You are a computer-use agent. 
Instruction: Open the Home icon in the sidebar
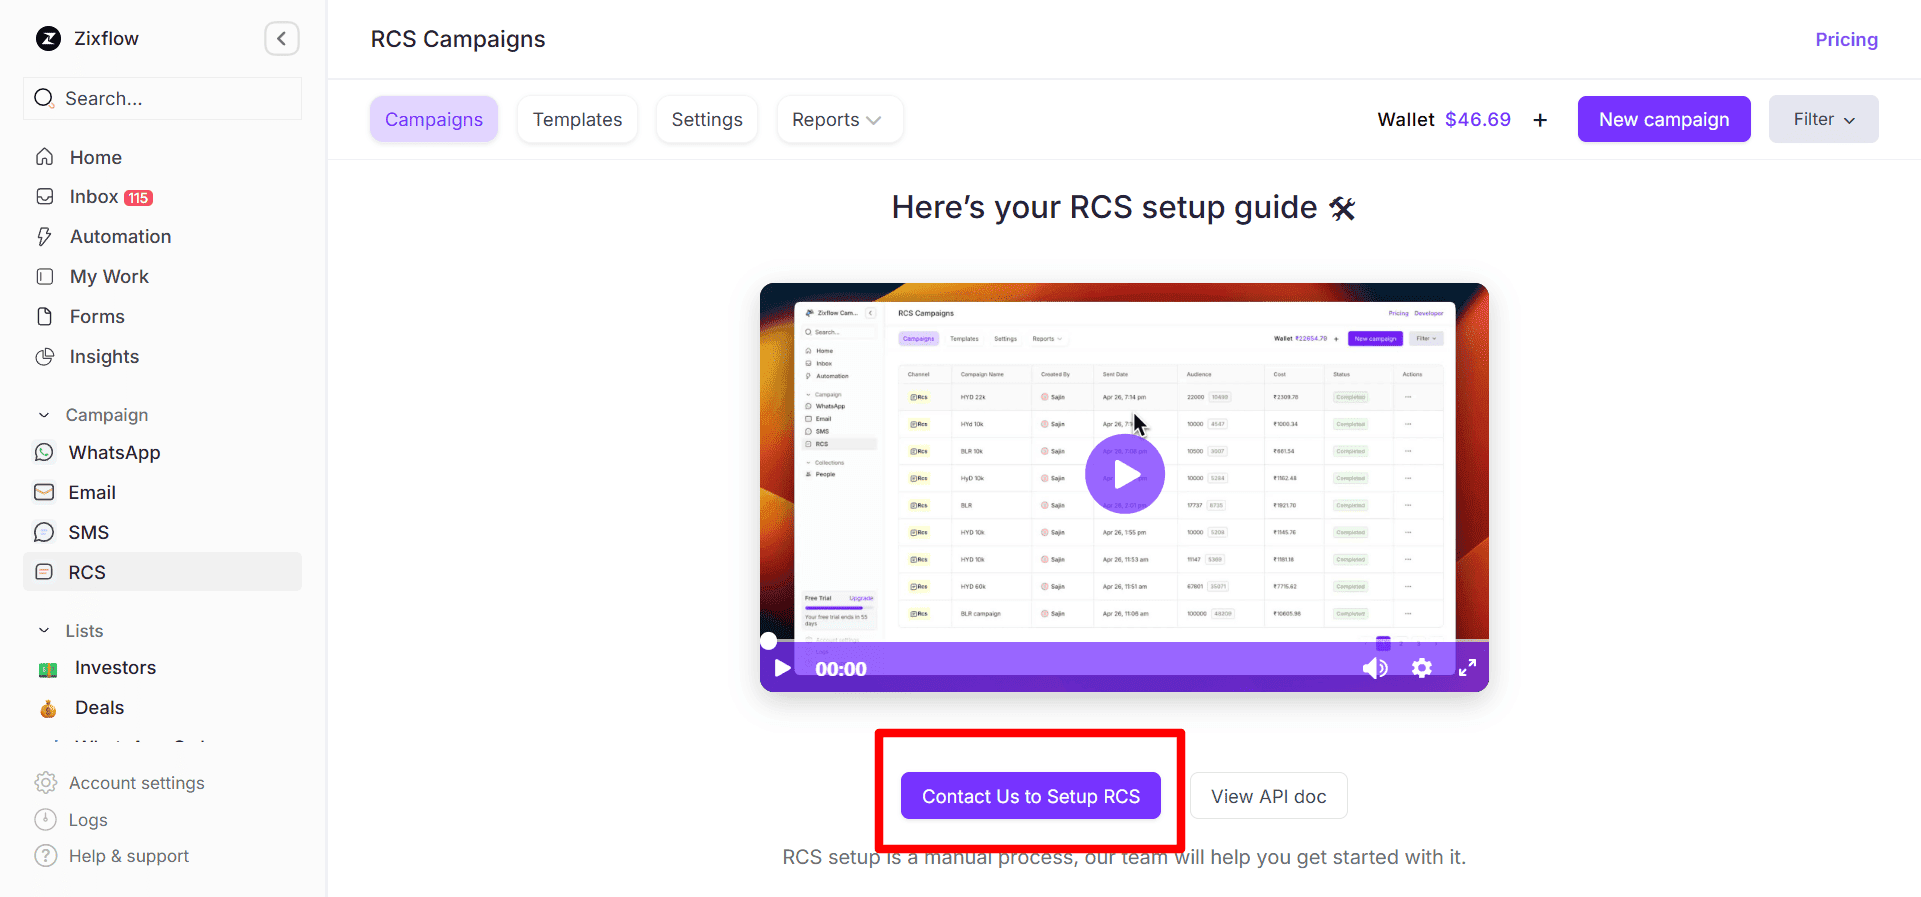[x=44, y=157]
